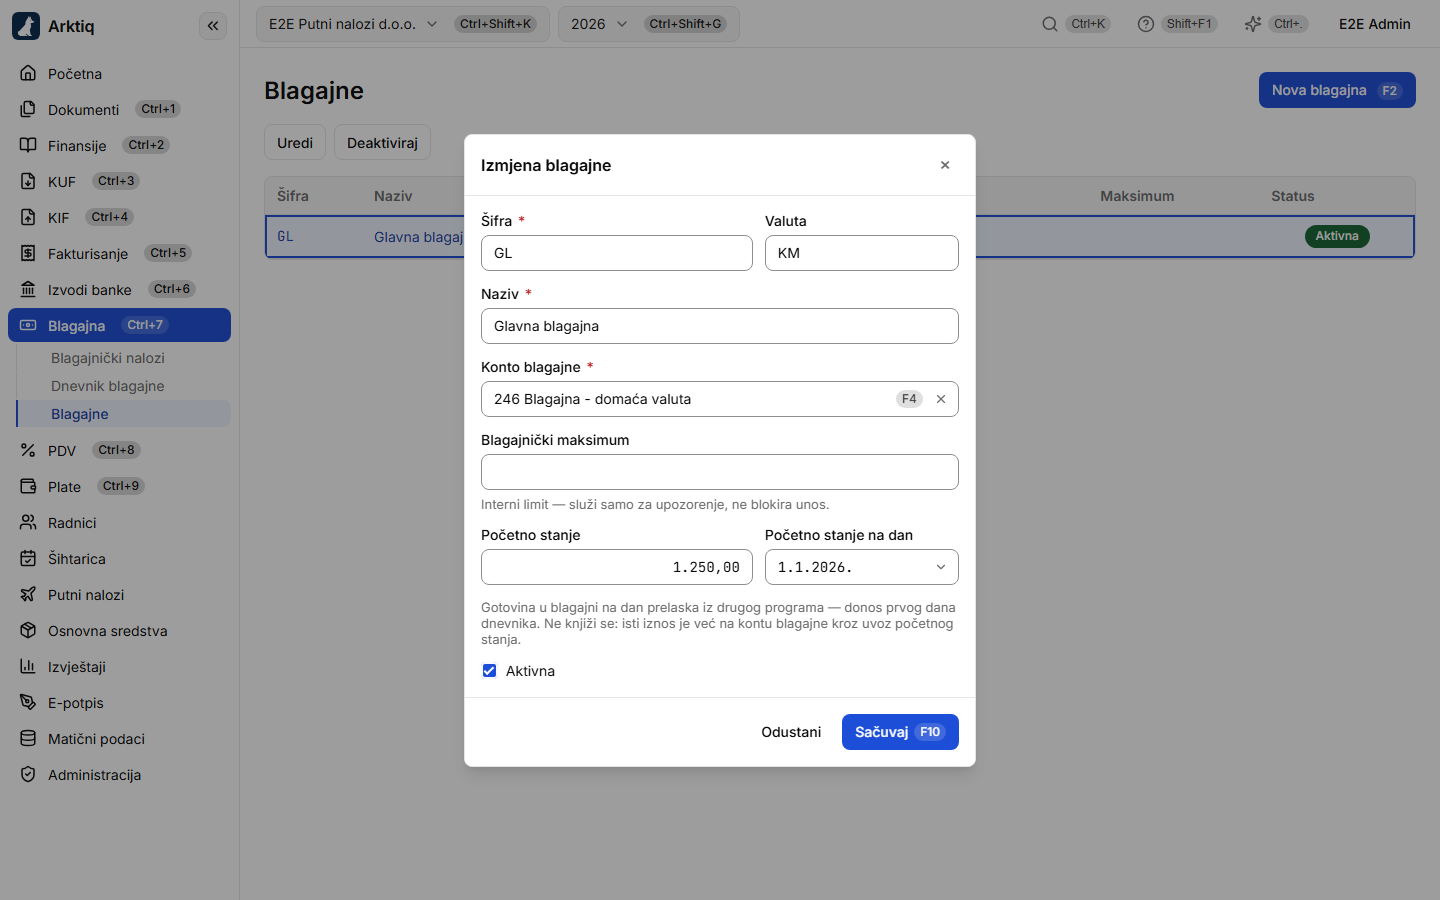This screenshot has height=900, width=1440.
Task: Open the 2026 year dropdown
Action: click(649, 24)
